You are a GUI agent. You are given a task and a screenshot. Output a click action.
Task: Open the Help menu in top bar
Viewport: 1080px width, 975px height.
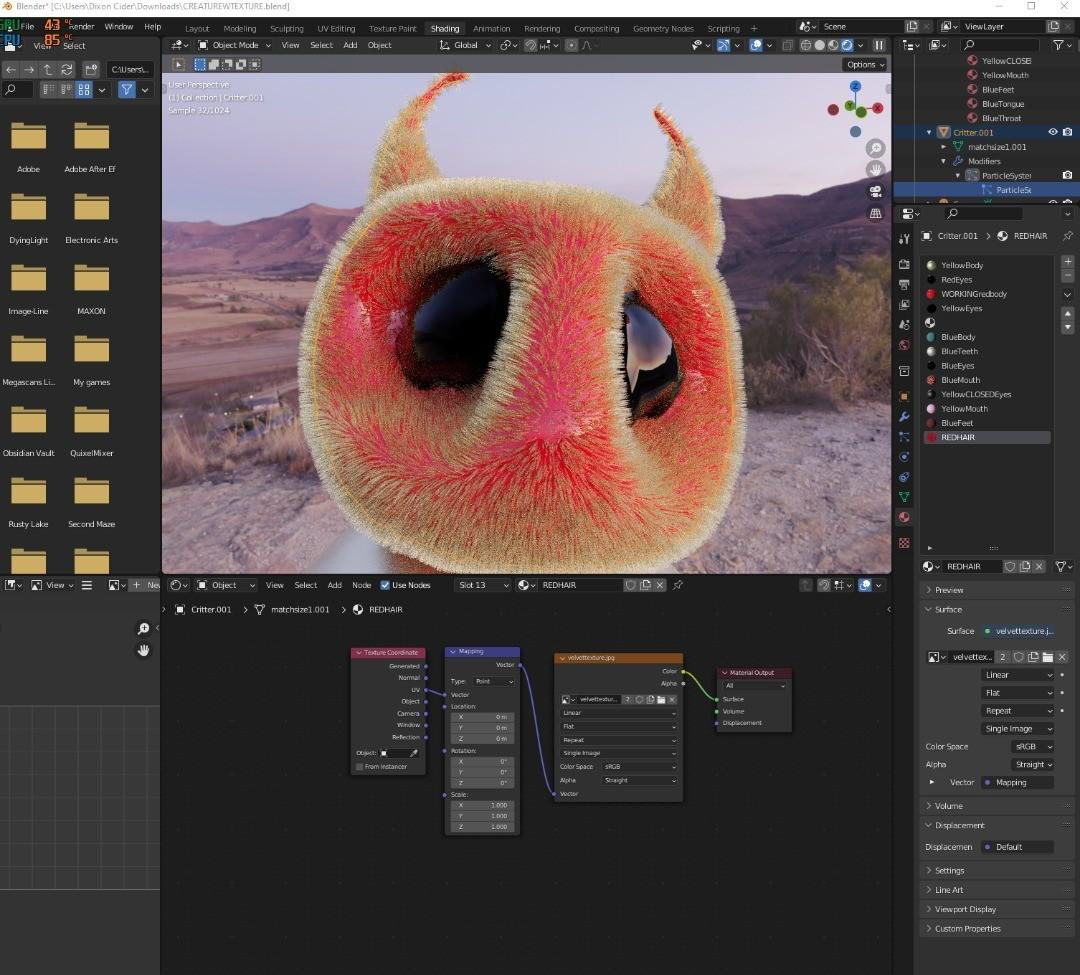[x=152, y=27]
